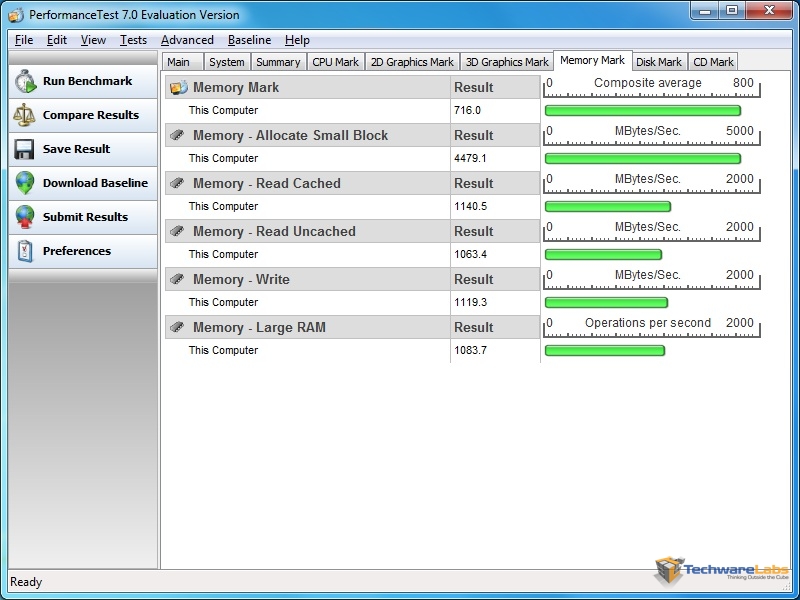The height and width of the screenshot is (600, 800).
Task: Select the System tab
Action: point(226,62)
